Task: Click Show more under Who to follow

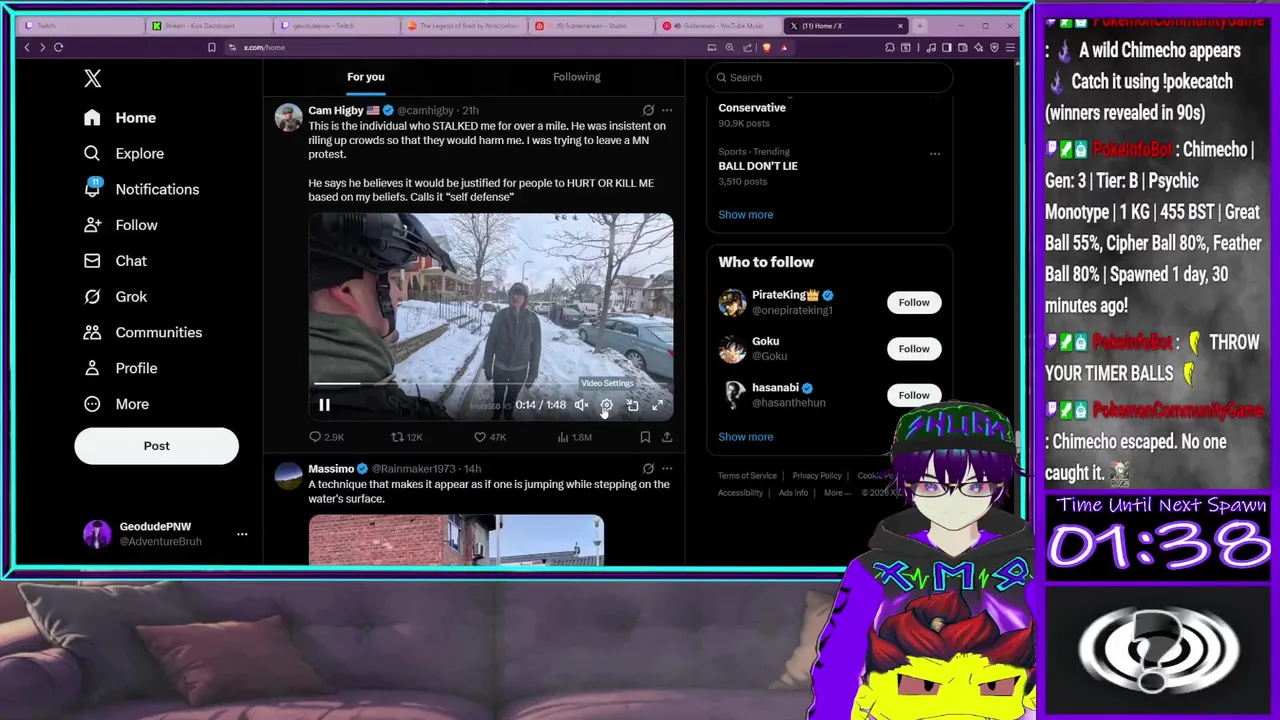Action: click(746, 436)
